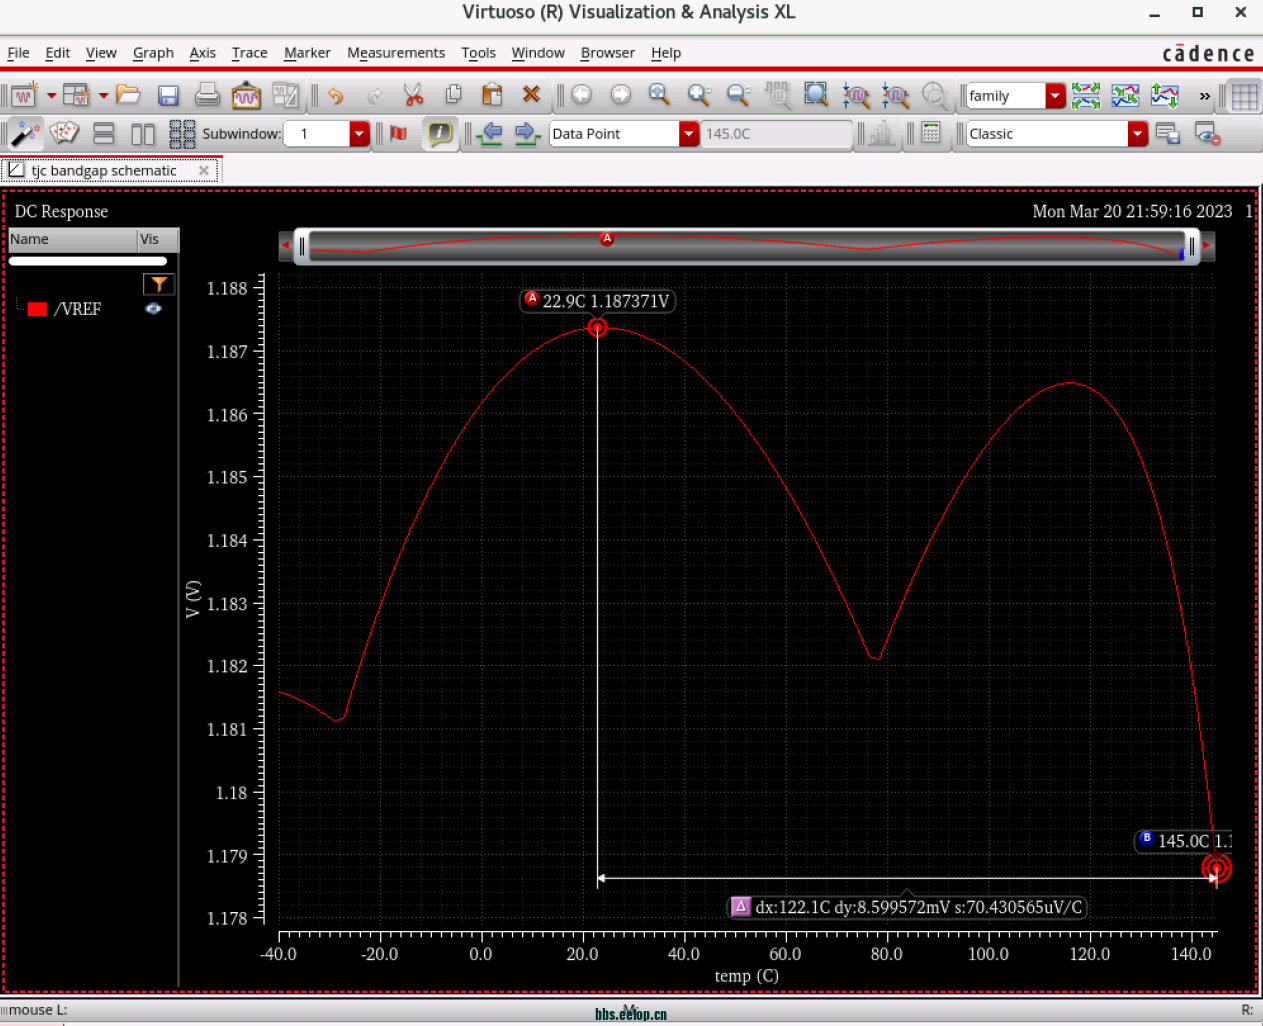
Task: Click the red flag marker icon
Action: pos(399,133)
